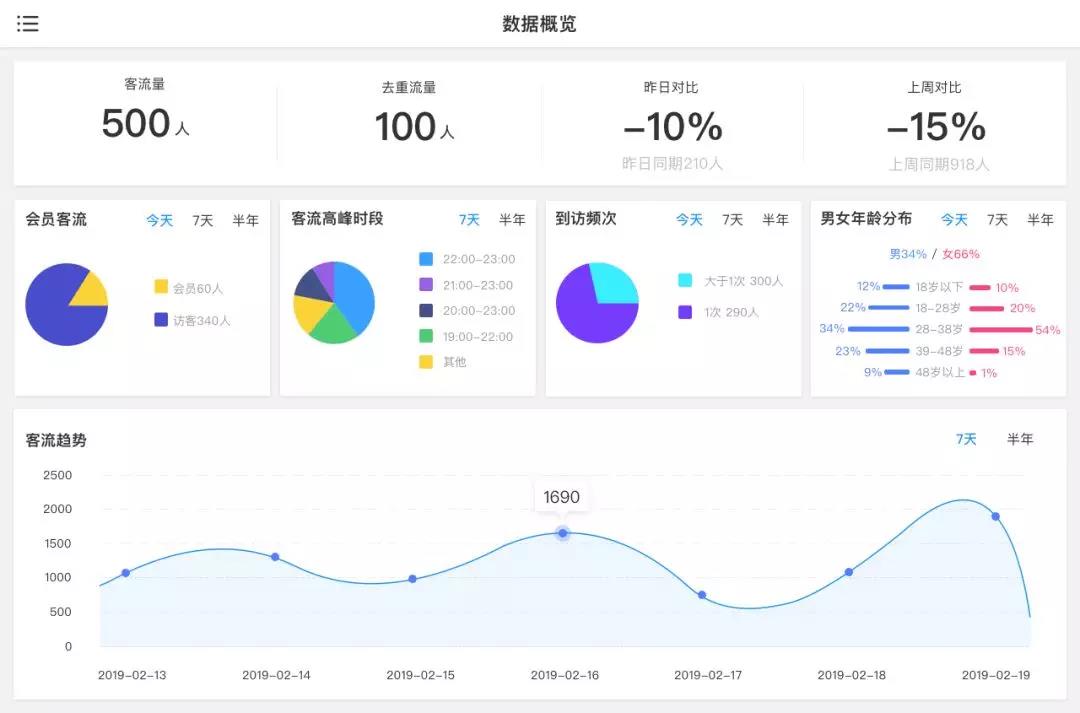
Task: Open the hamburger menu icon
Action: point(28,24)
